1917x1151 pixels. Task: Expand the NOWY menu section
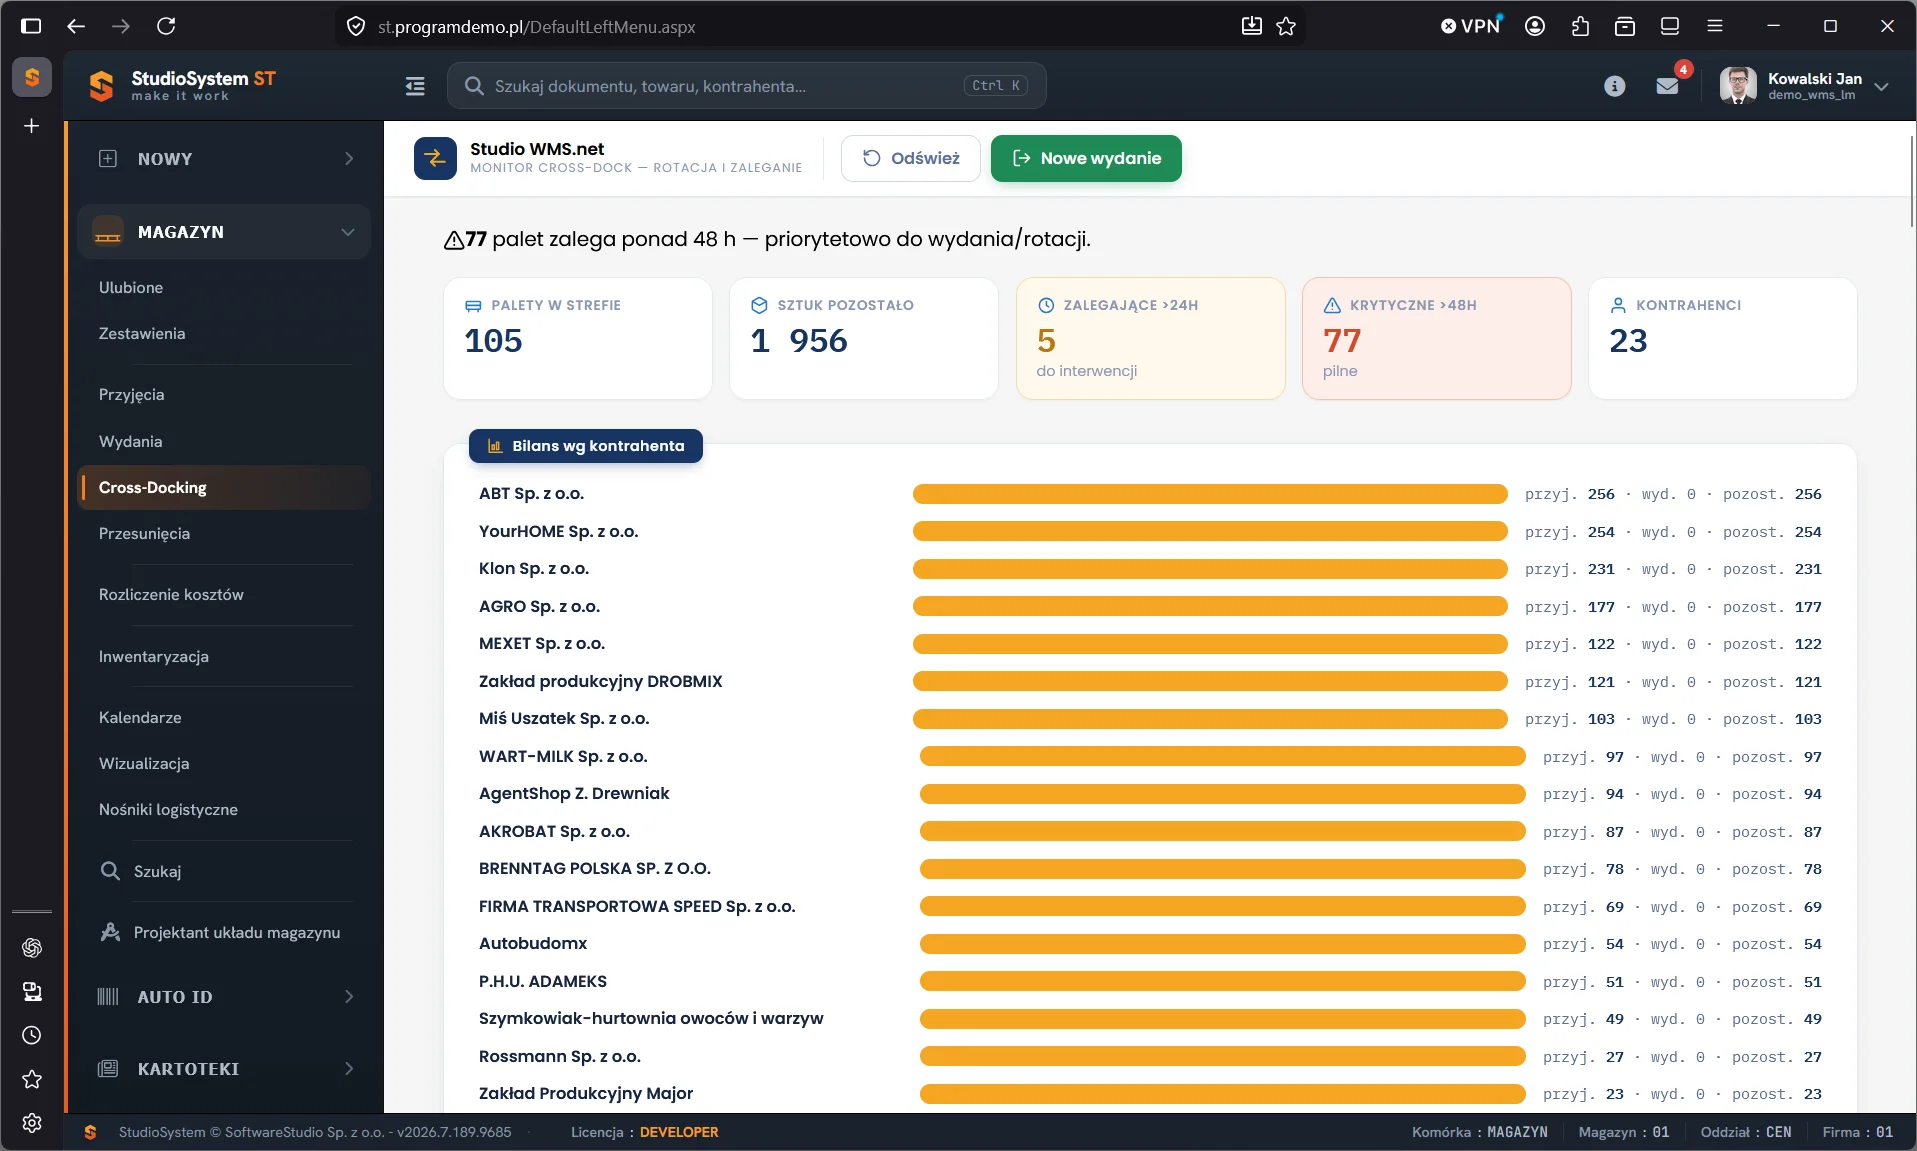point(223,159)
